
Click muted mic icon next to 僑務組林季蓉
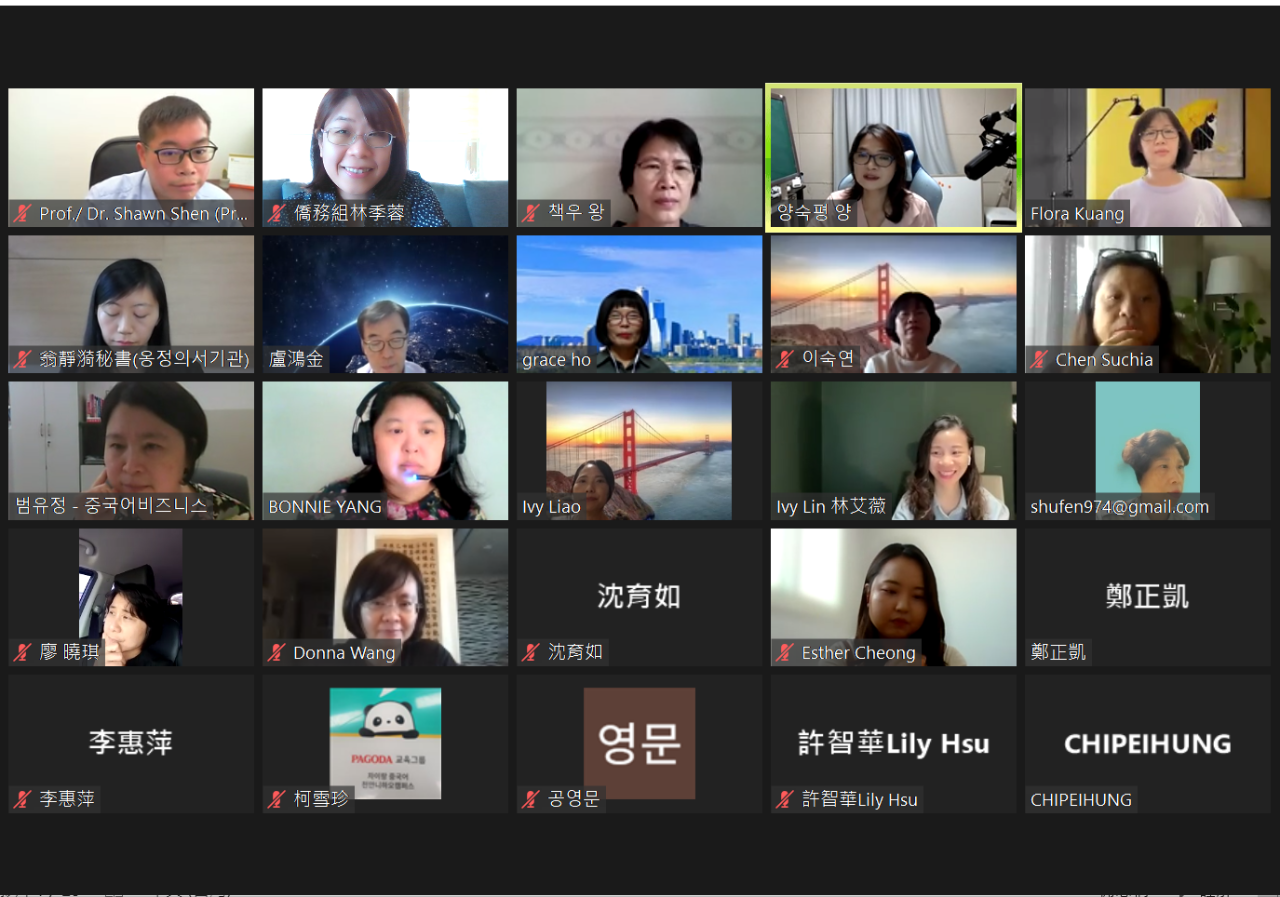click(x=277, y=214)
